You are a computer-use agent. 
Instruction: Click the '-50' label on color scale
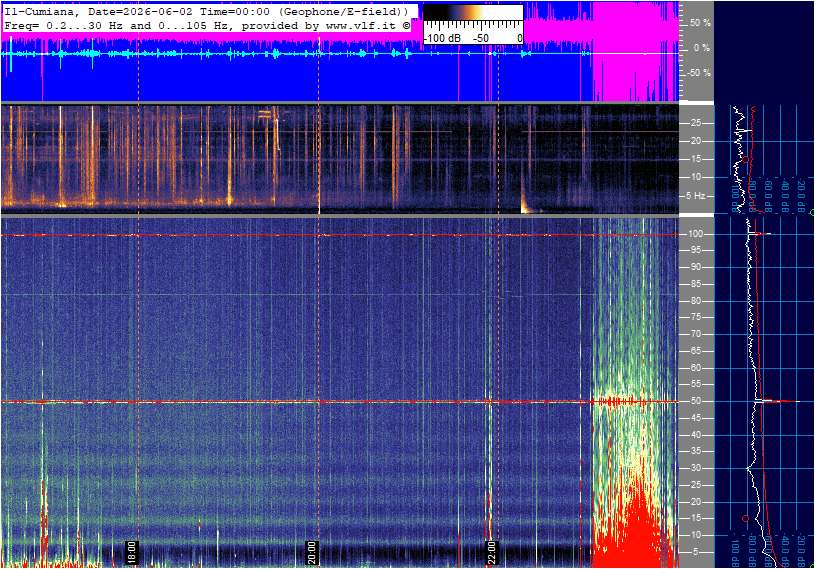(481, 38)
